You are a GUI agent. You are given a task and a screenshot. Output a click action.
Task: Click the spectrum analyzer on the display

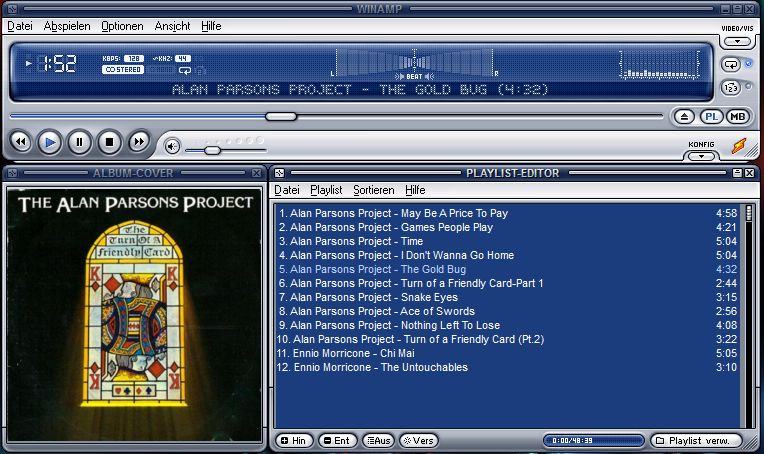tap(660, 64)
